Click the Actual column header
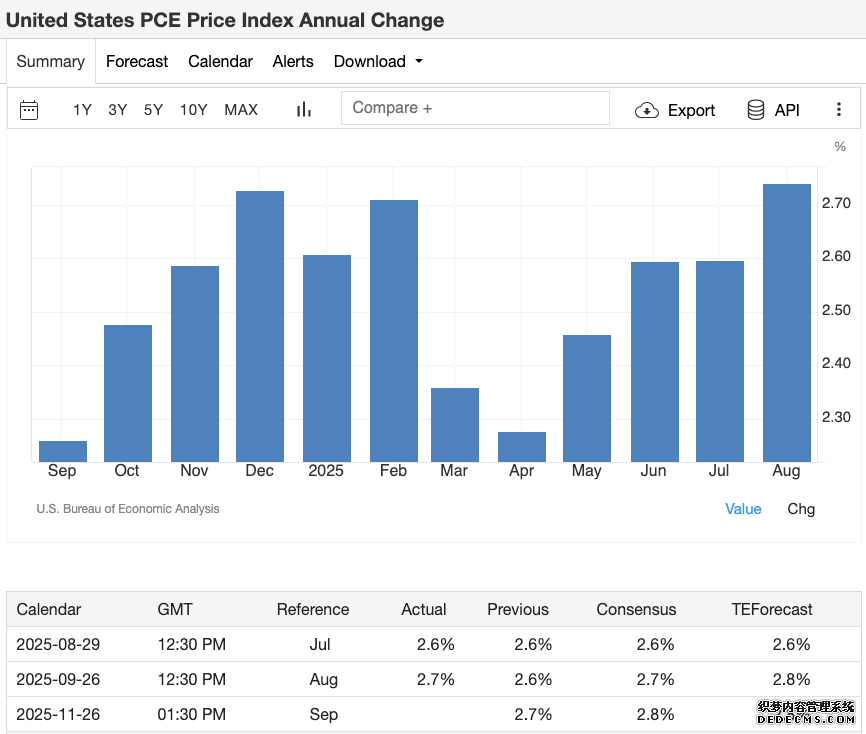 (x=424, y=609)
